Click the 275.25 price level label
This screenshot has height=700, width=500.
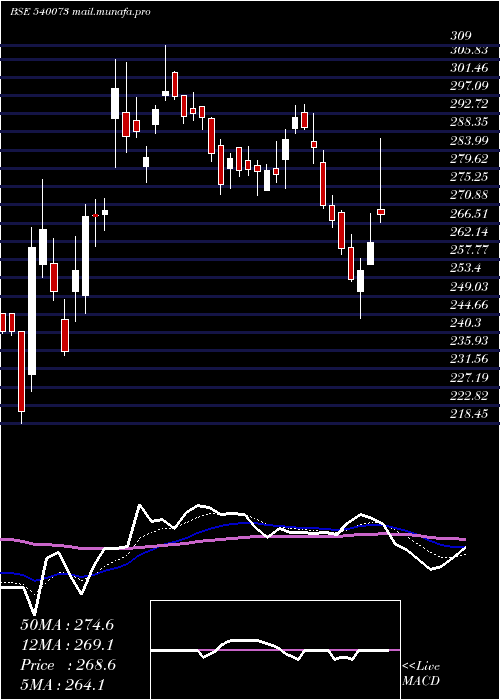click(469, 177)
